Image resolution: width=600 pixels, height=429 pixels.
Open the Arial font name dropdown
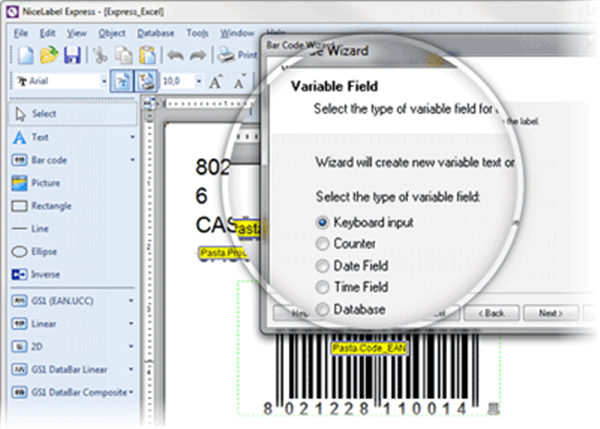click(x=104, y=81)
